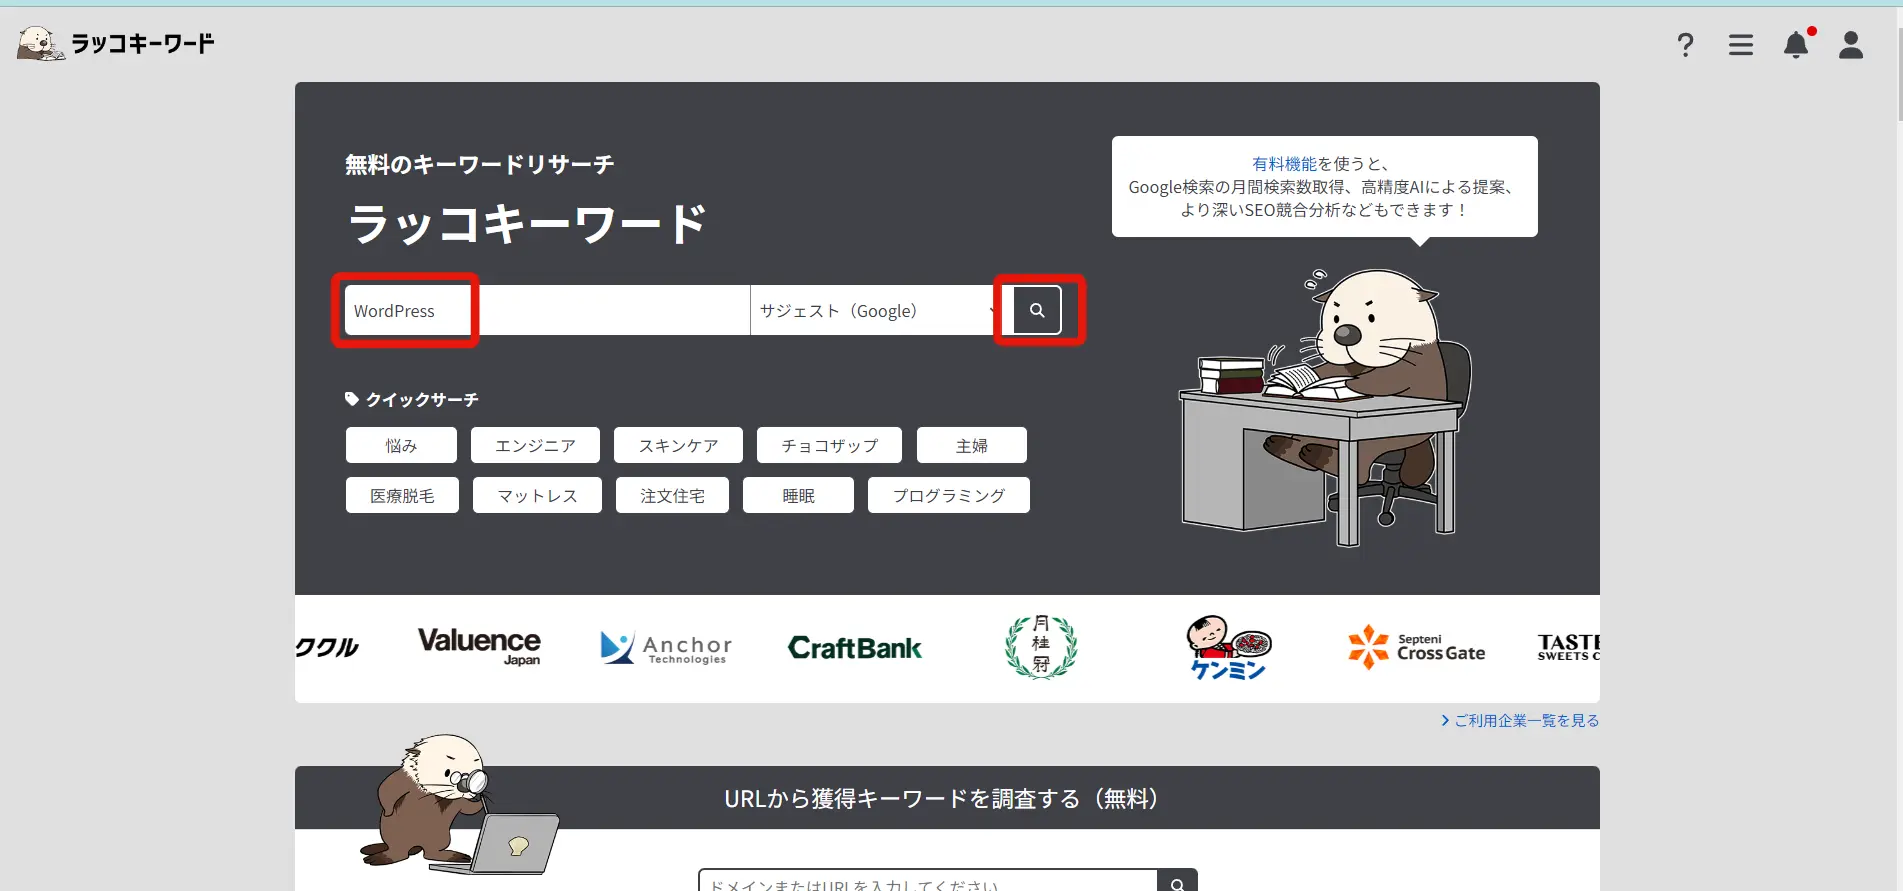Click the domain or URL input field
Viewport: 1903px width, 891px height.
928,881
